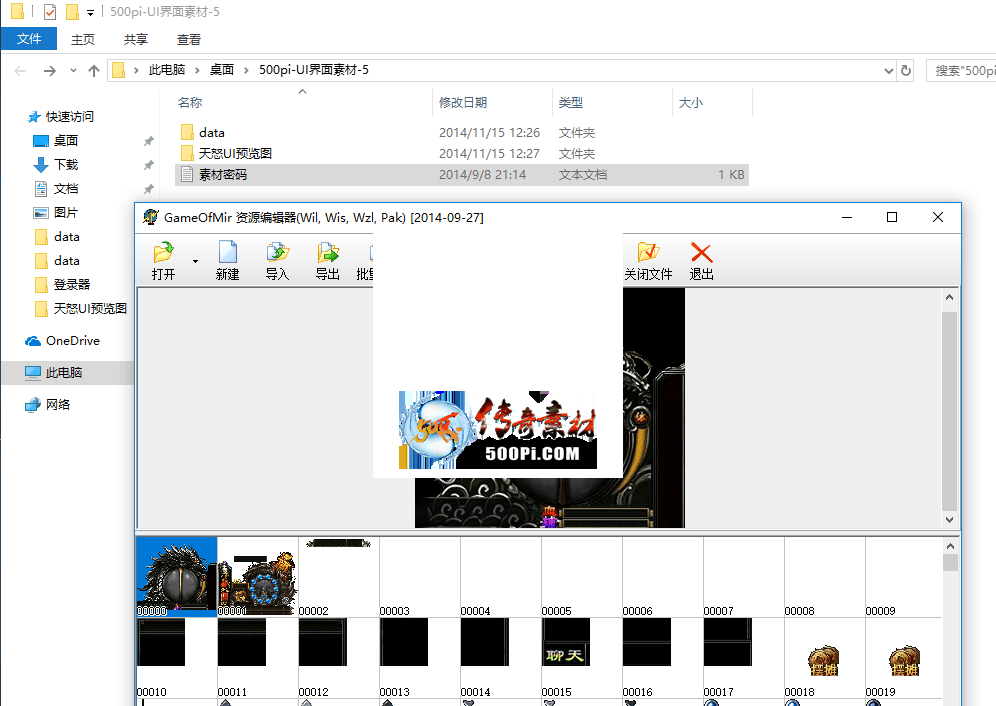Expand the chevron before 此电脑 in address bar
Screen dimensions: 996x706
[136, 70]
